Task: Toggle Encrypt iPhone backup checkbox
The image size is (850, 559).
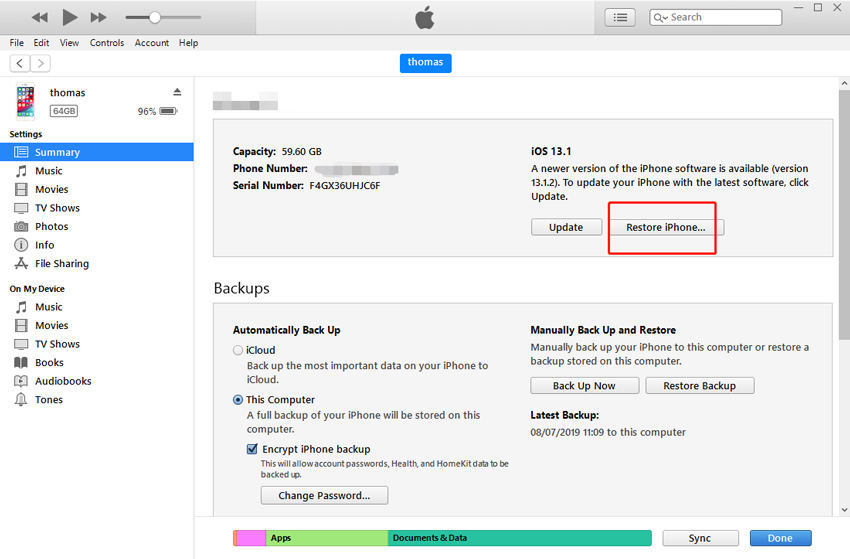Action: tap(252, 449)
